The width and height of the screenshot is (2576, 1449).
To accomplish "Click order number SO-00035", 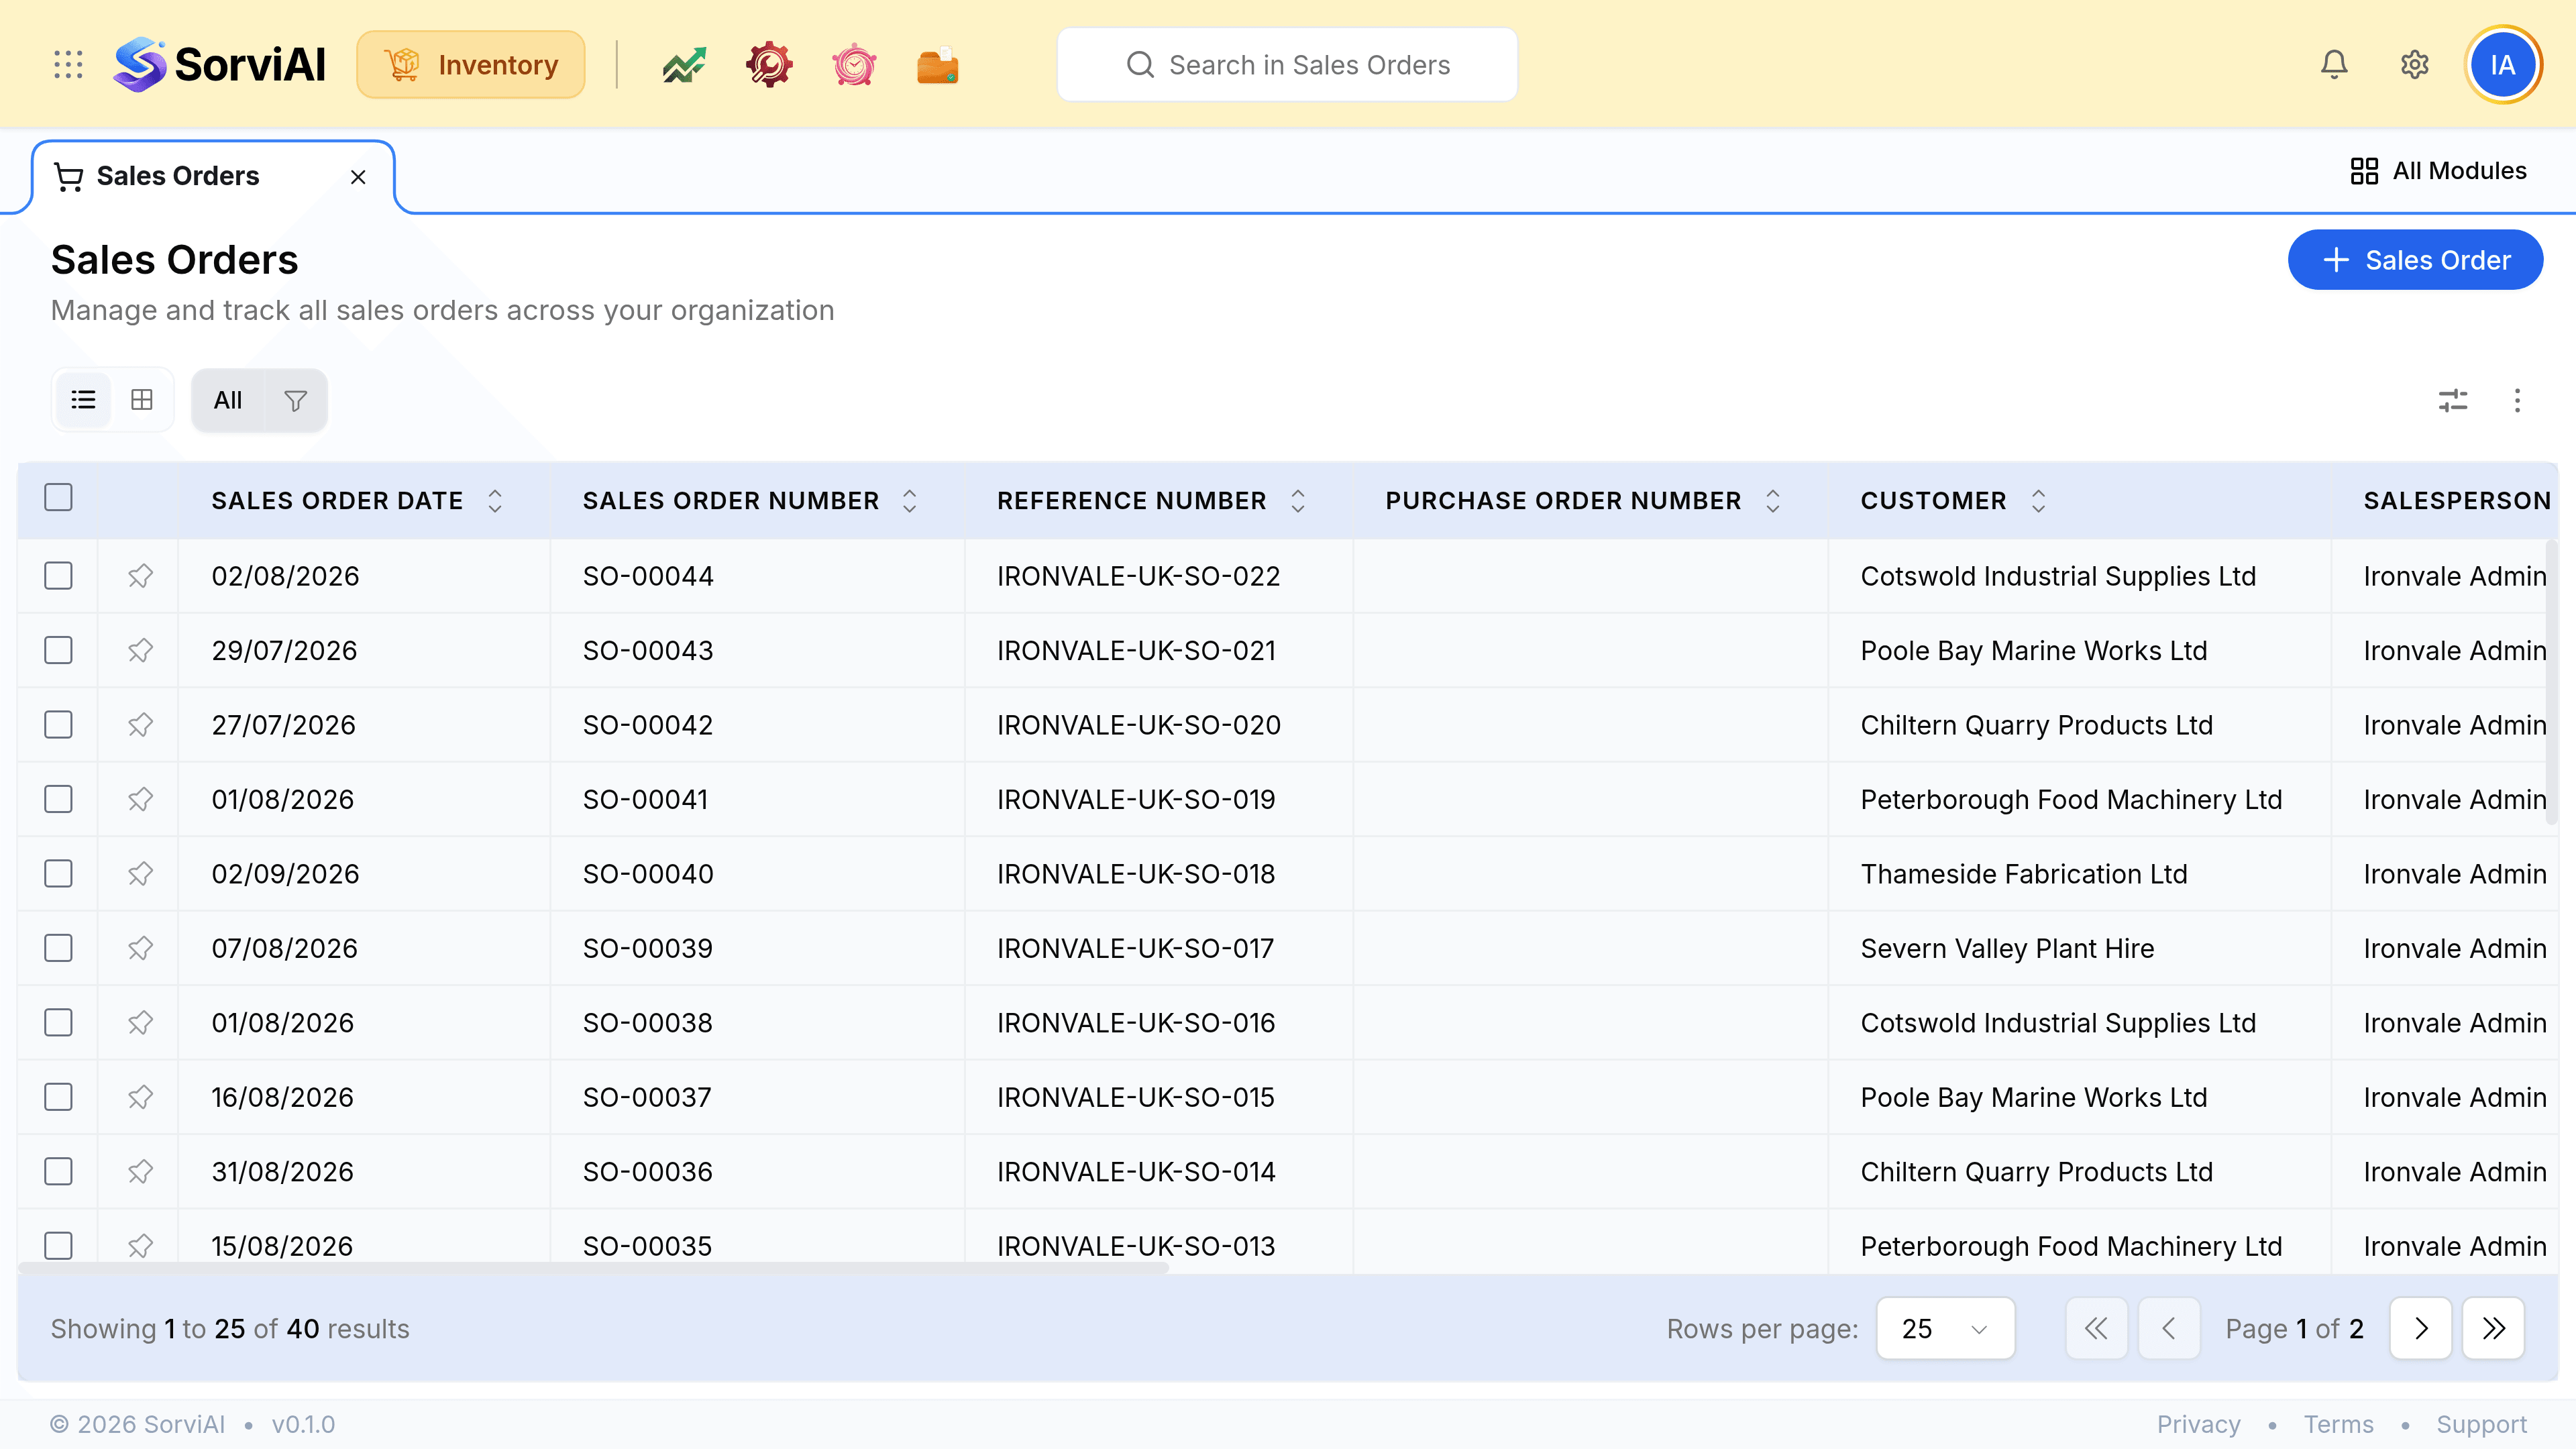I will pos(647,1246).
